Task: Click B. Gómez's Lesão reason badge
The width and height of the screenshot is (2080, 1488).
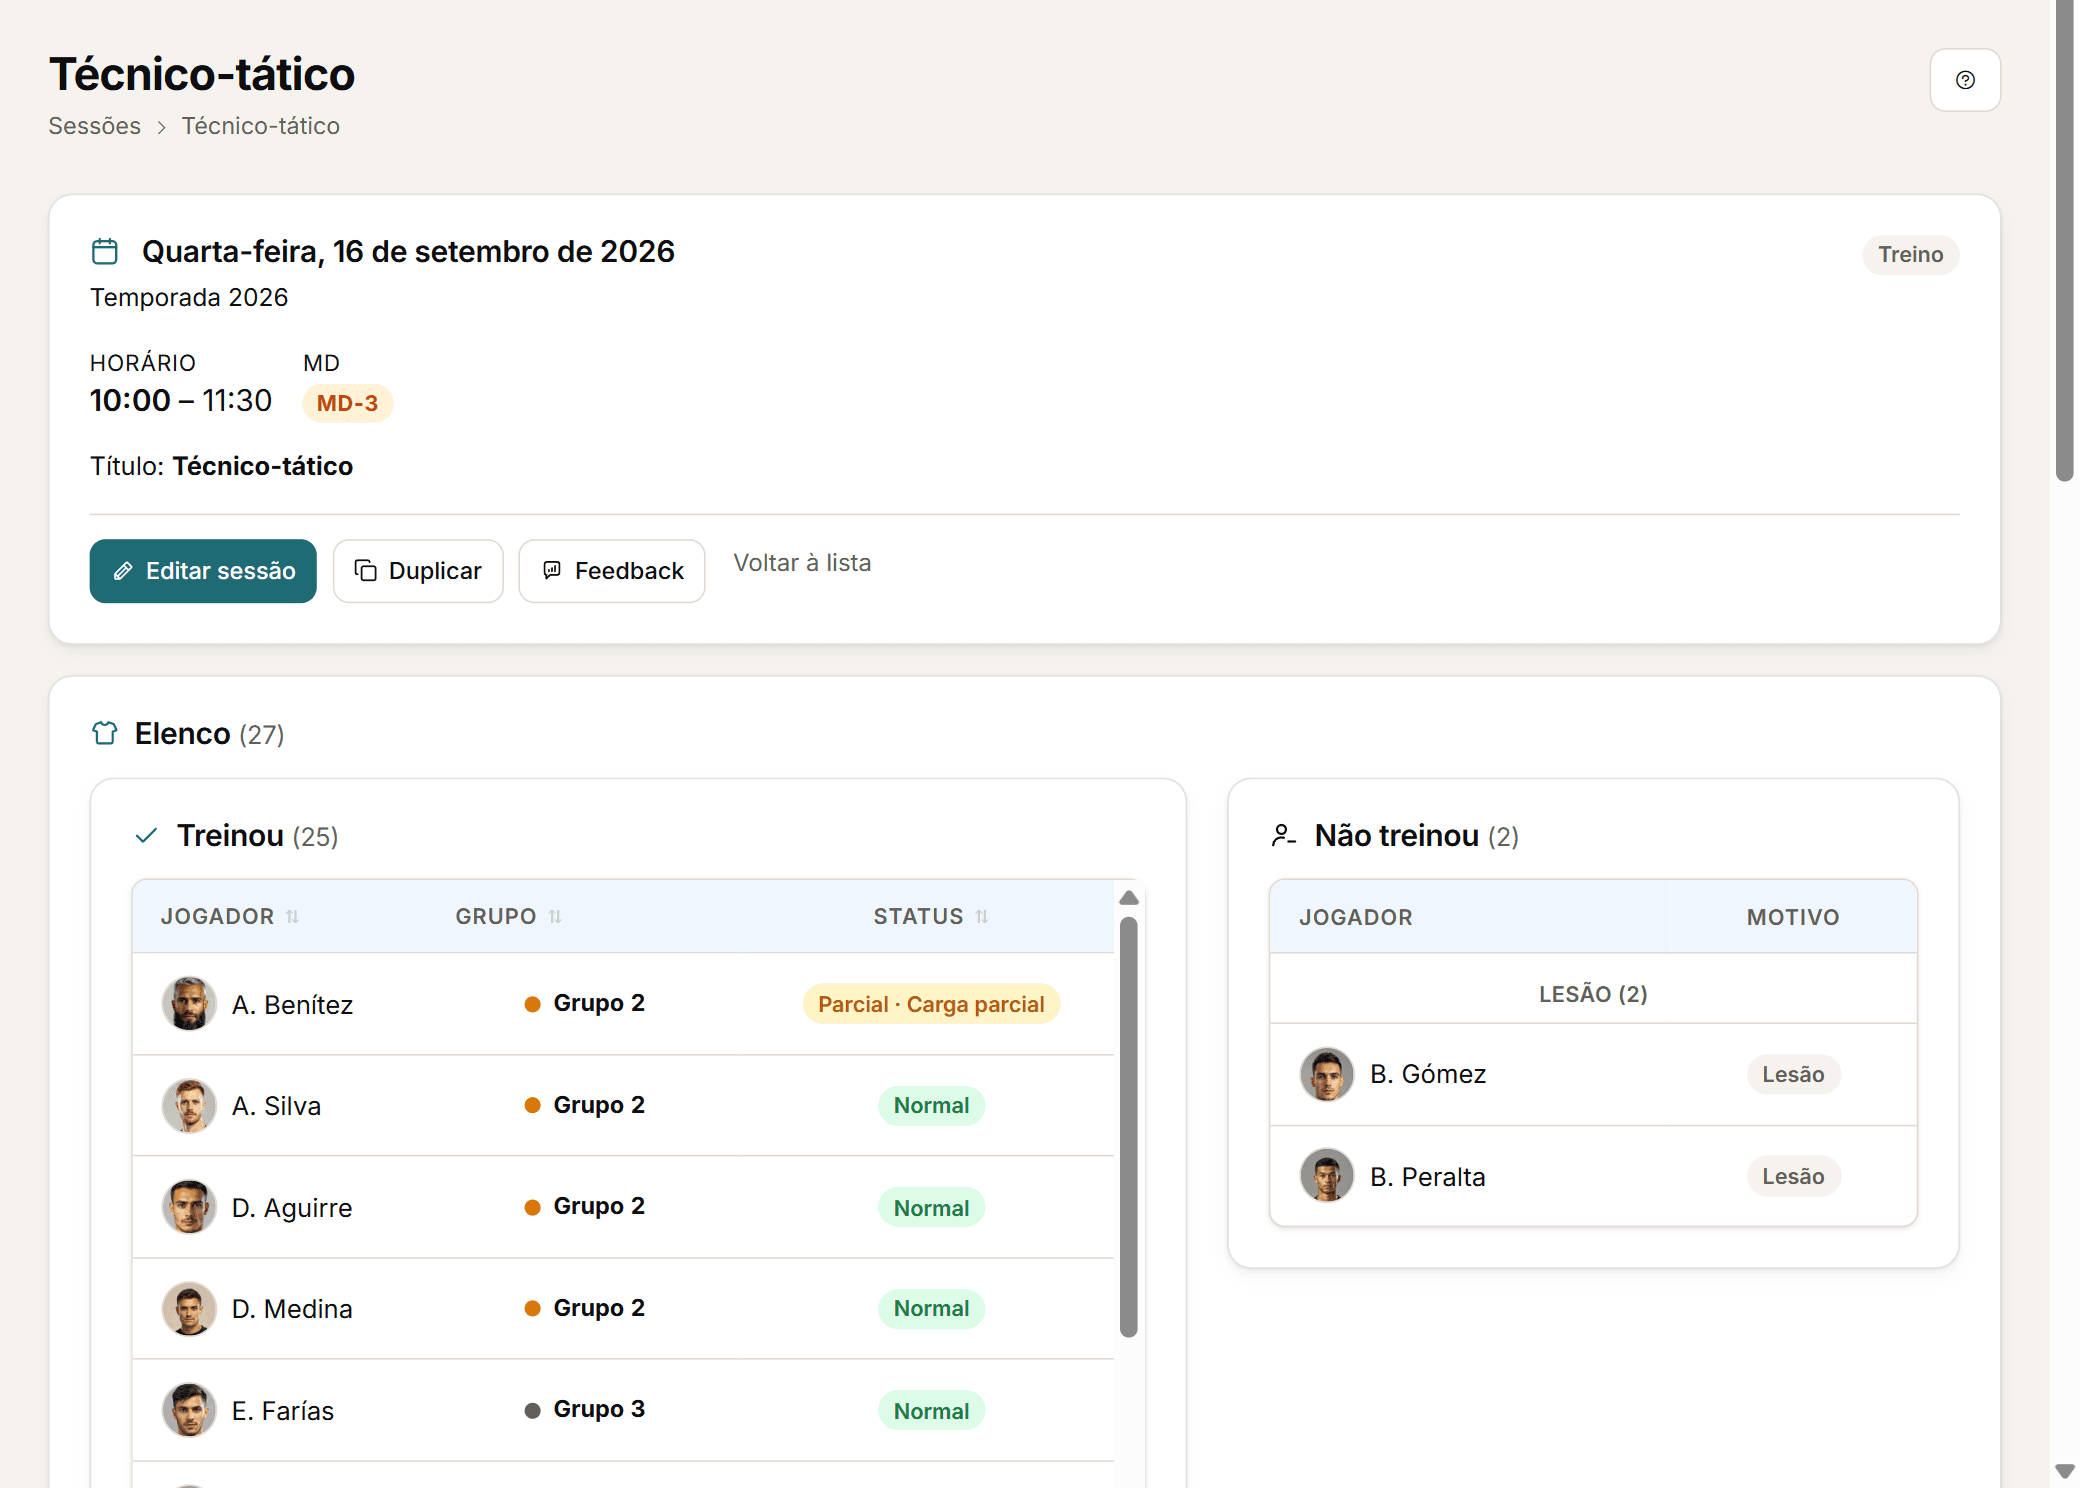Action: 1793,1074
